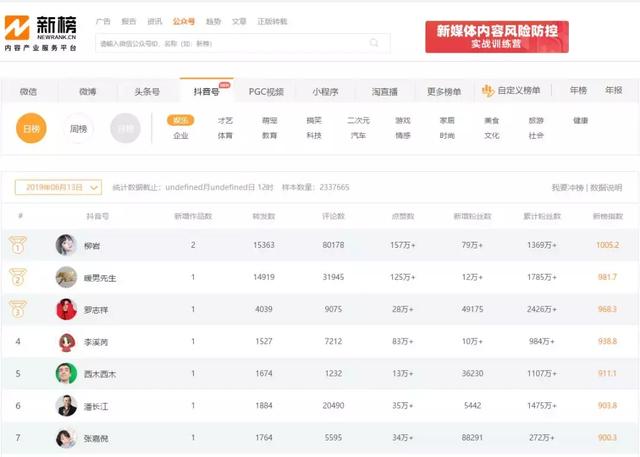Open 罗志祥's avatar
640x457 pixels.
(66, 309)
